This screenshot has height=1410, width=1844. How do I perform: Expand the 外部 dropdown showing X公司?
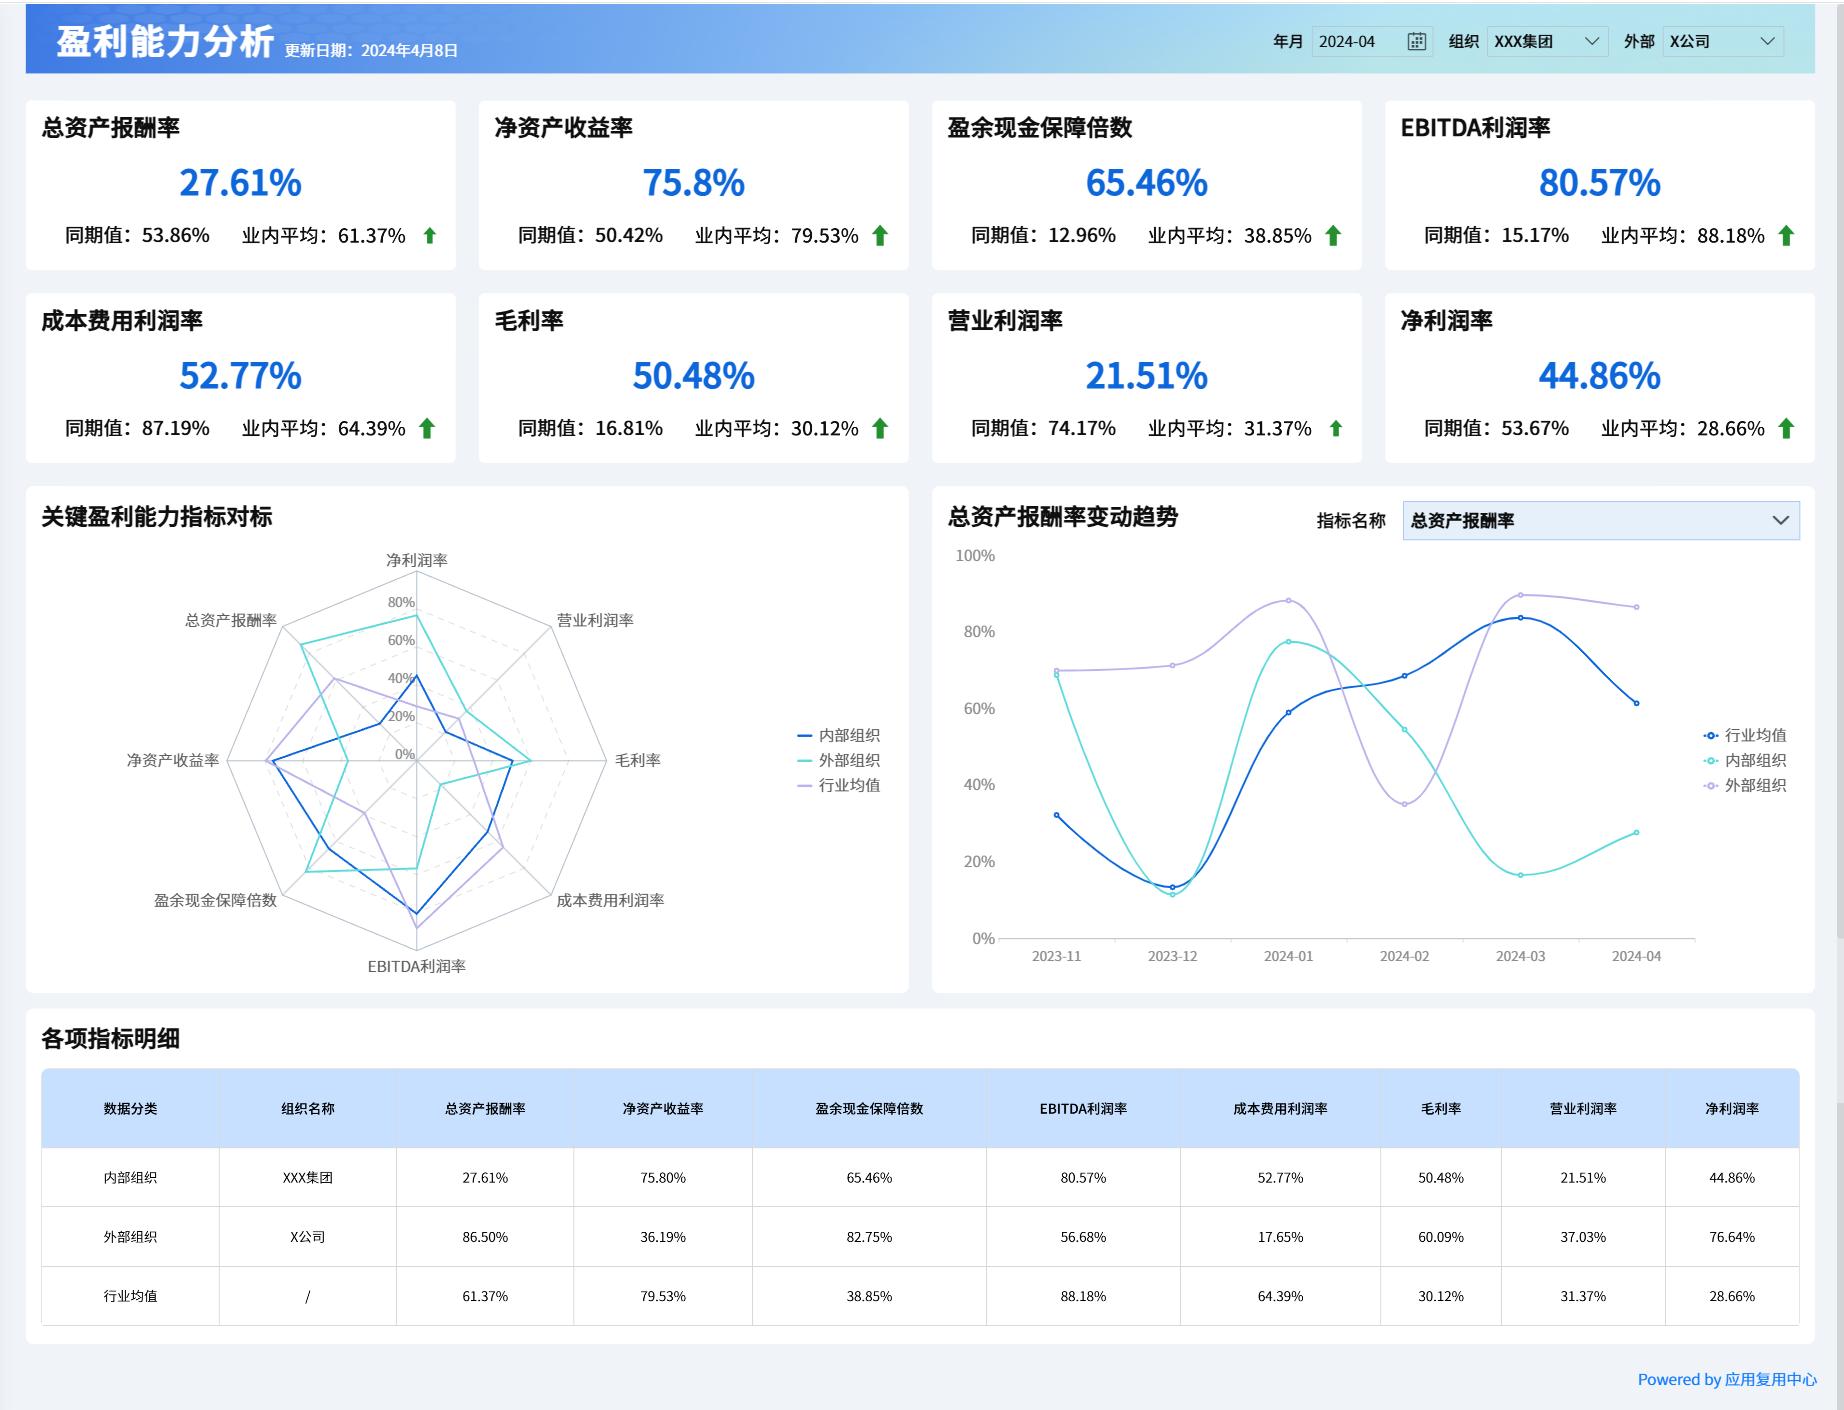(1720, 41)
